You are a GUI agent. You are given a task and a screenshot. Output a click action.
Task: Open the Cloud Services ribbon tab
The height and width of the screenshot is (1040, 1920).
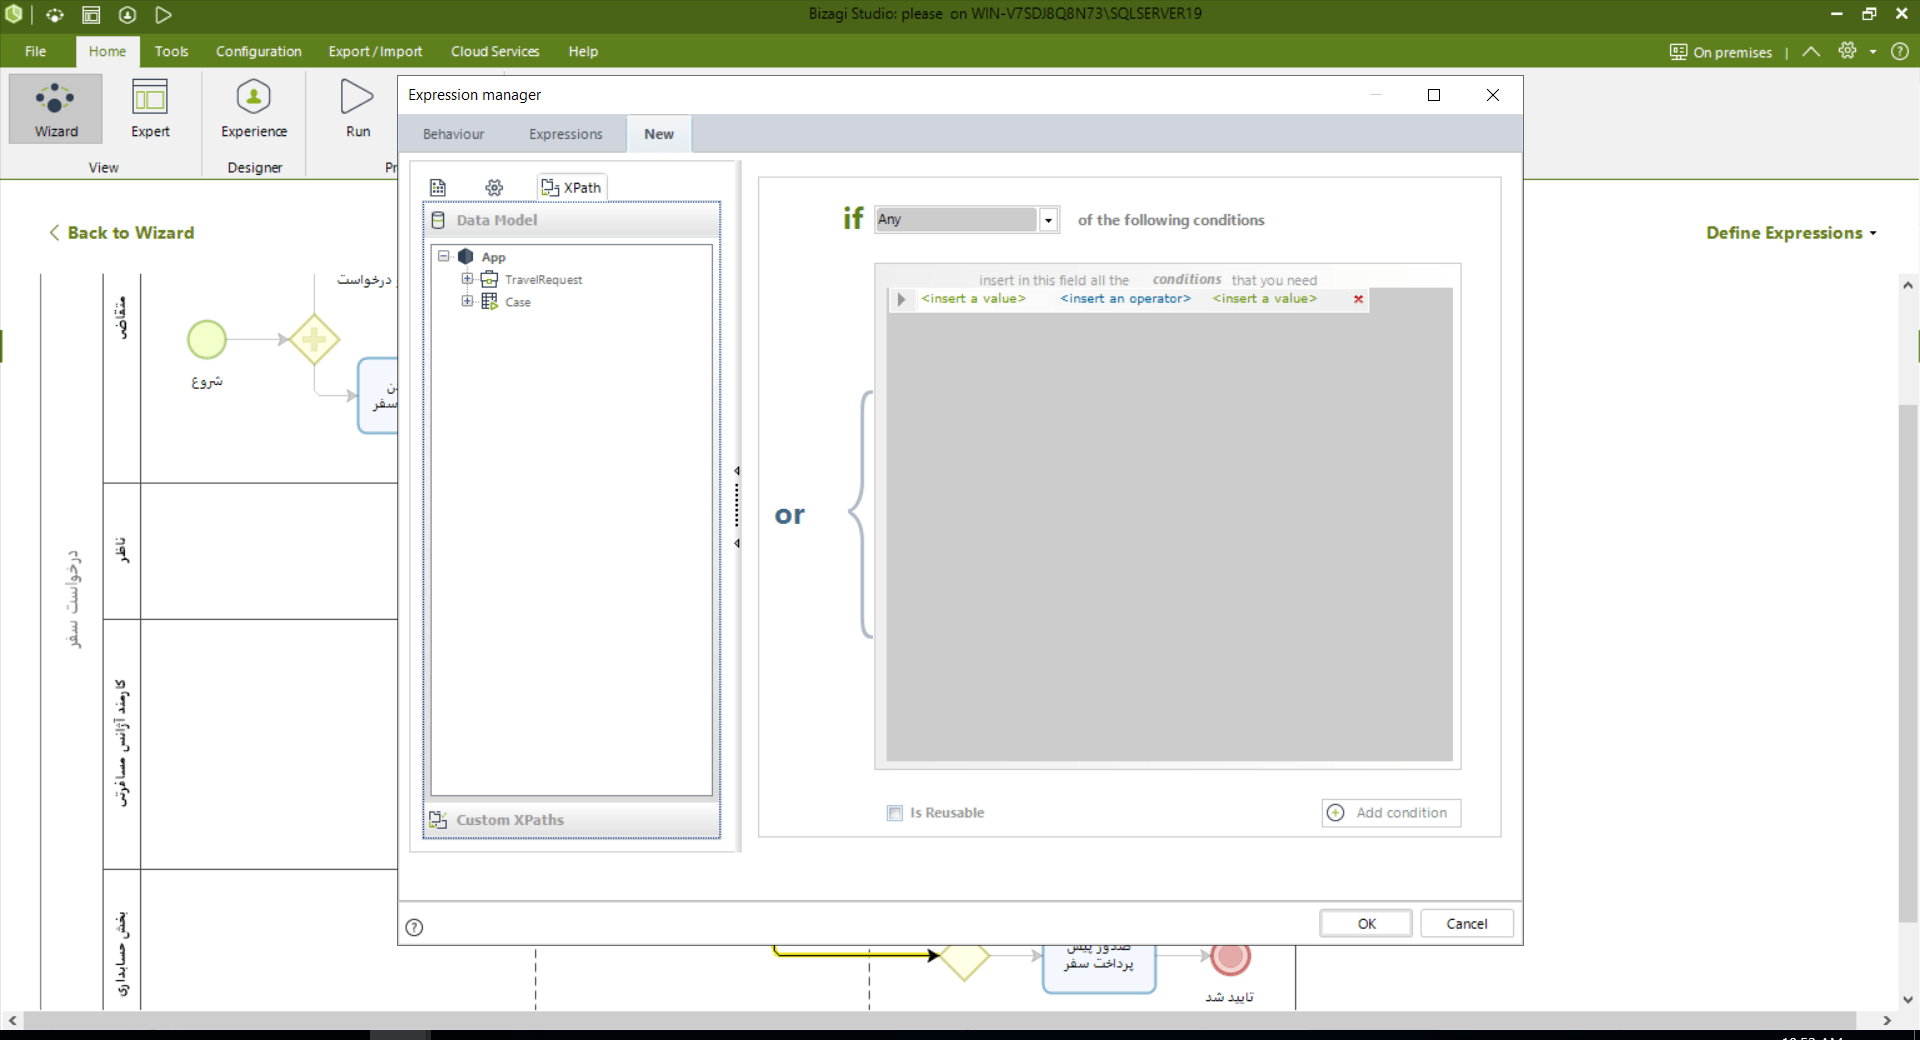pos(495,51)
